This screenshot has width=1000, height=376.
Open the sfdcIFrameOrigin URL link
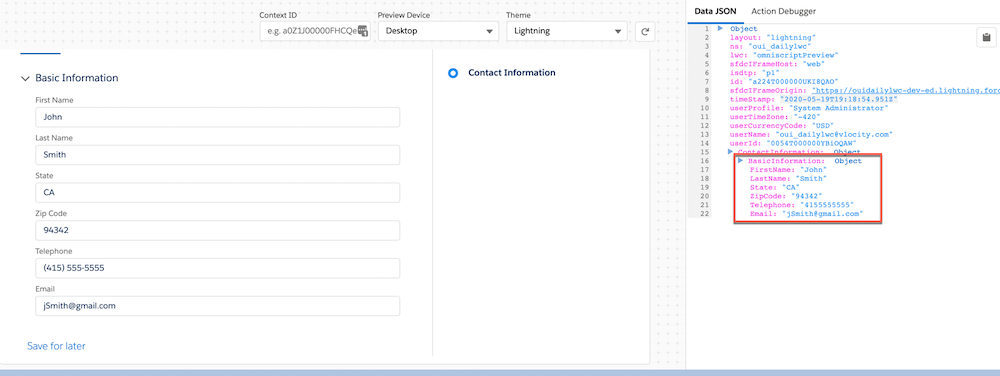906,91
